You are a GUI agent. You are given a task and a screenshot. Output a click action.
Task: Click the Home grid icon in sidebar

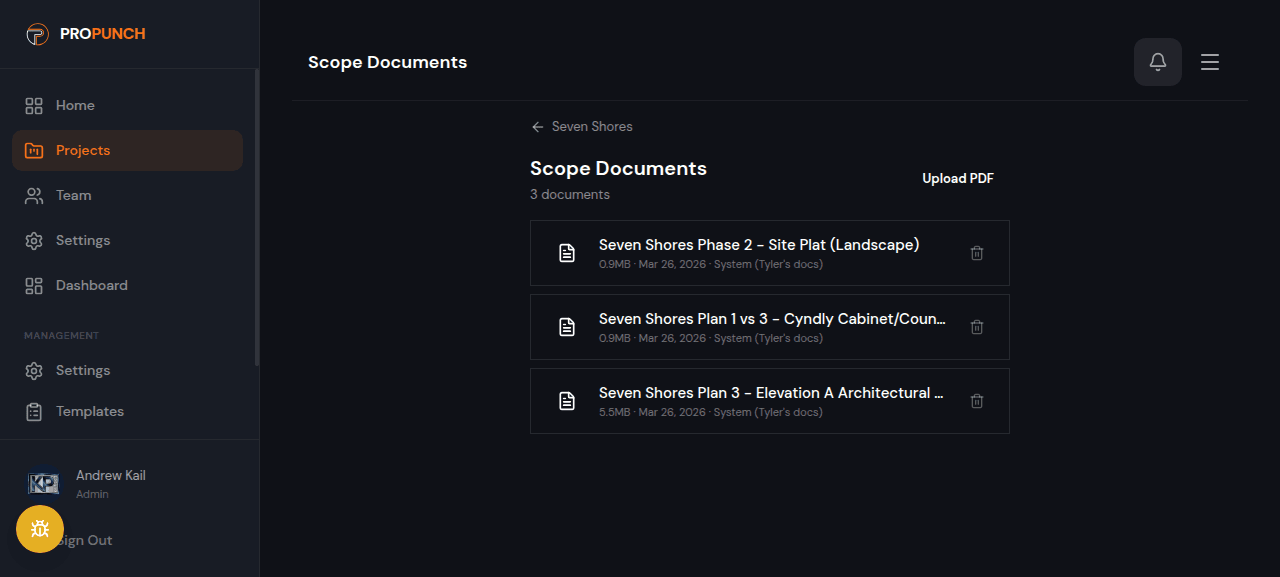[x=34, y=105]
